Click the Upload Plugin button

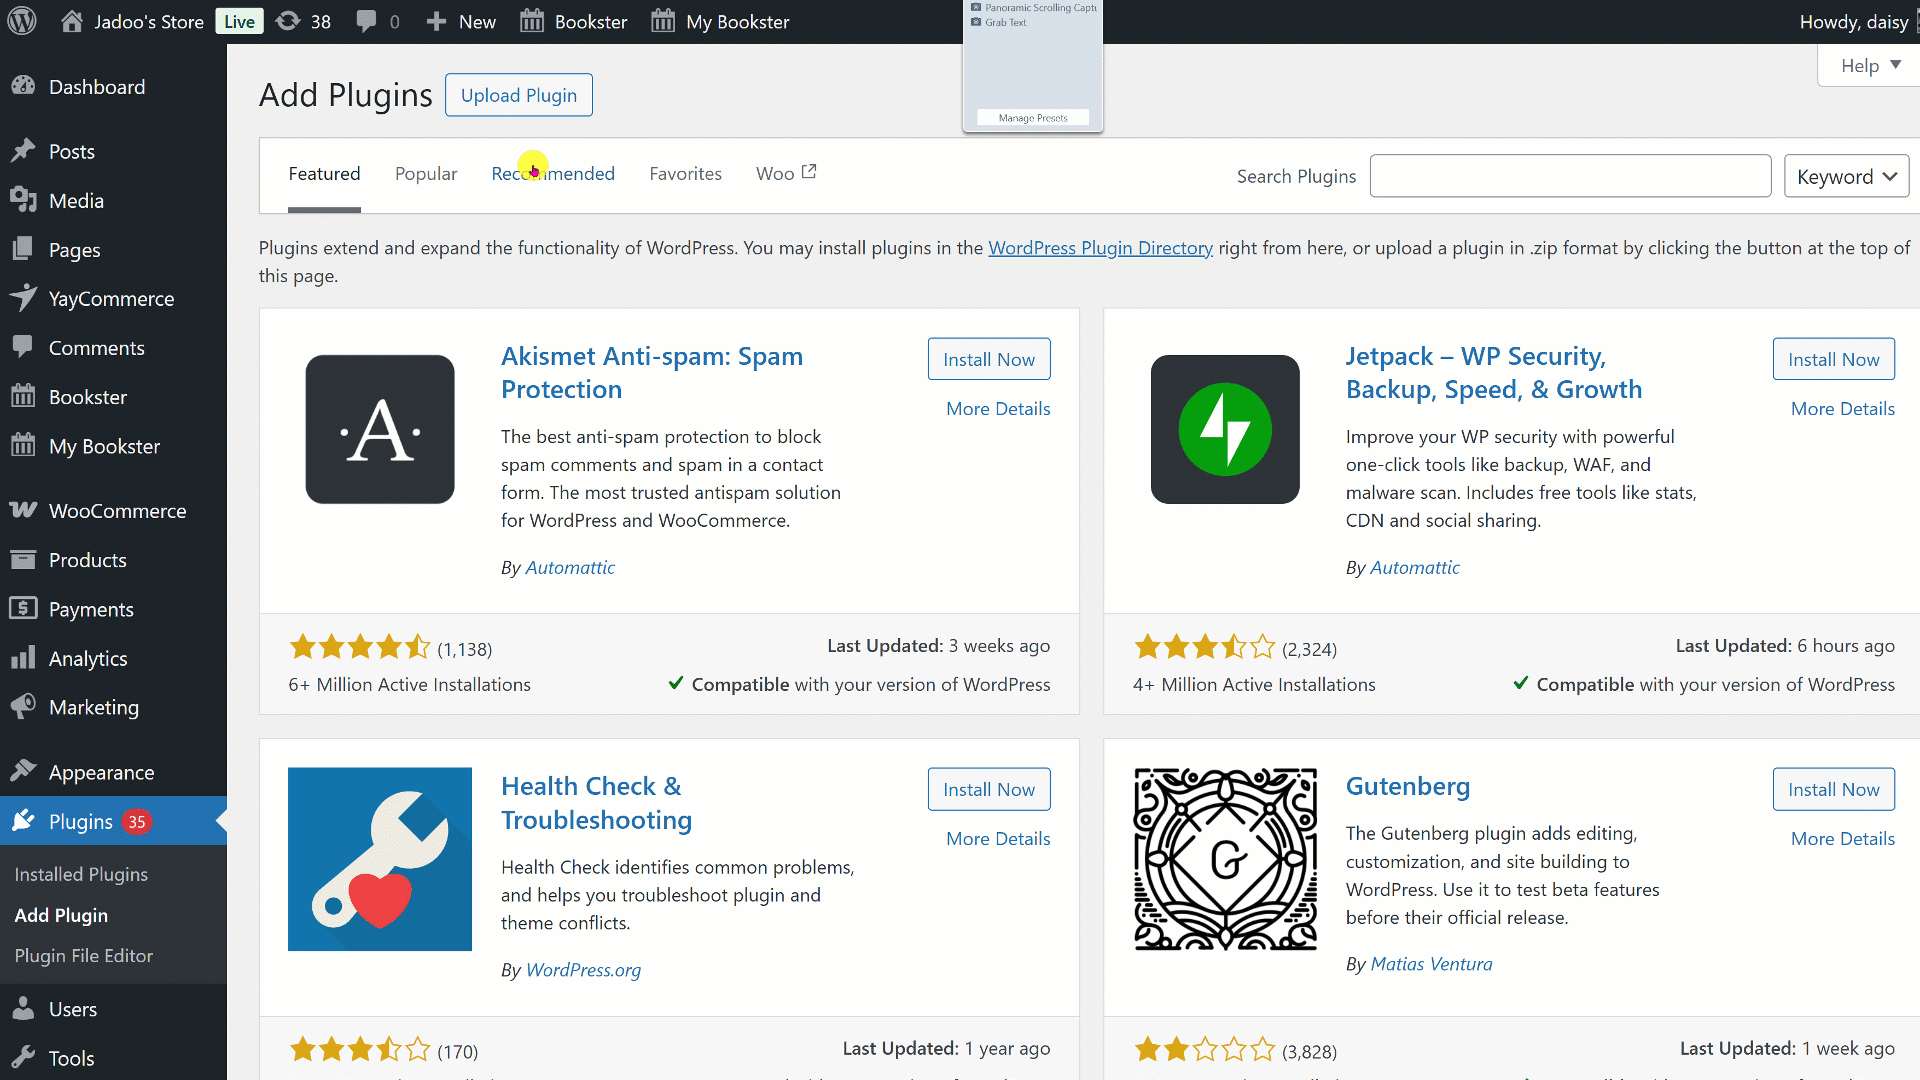[518, 95]
